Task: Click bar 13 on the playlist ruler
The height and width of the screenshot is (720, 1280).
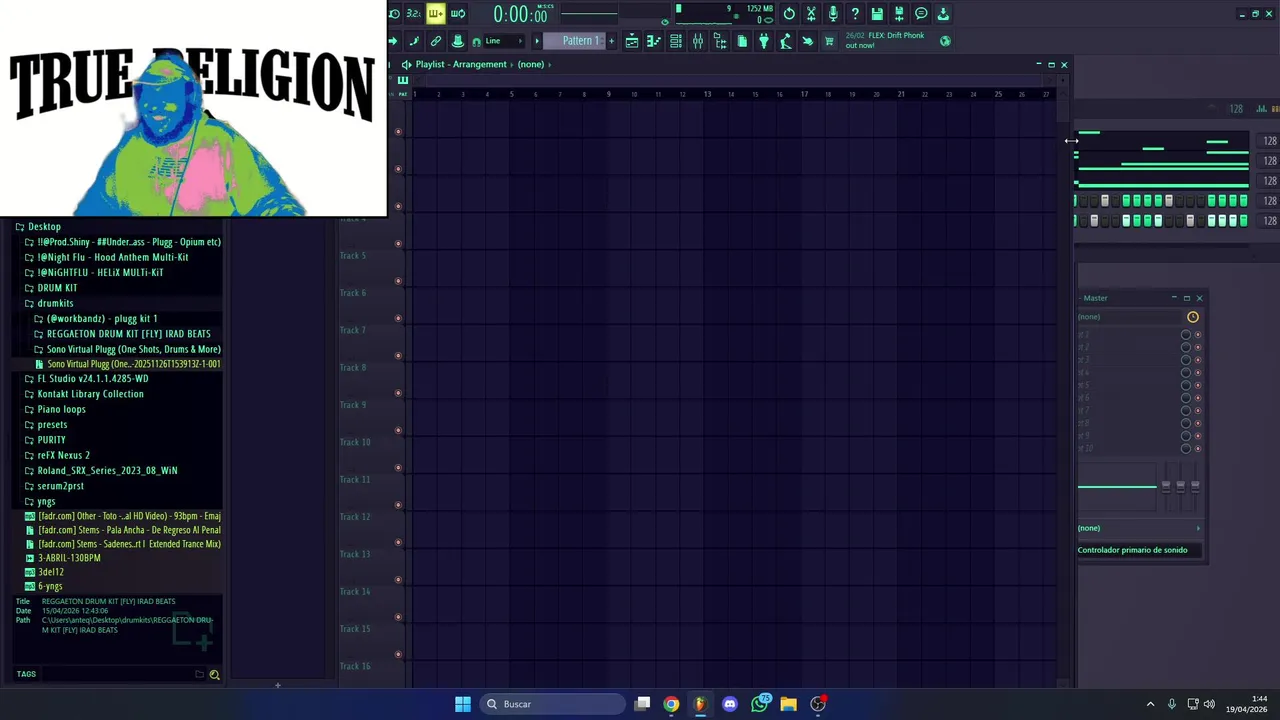Action: [x=707, y=94]
